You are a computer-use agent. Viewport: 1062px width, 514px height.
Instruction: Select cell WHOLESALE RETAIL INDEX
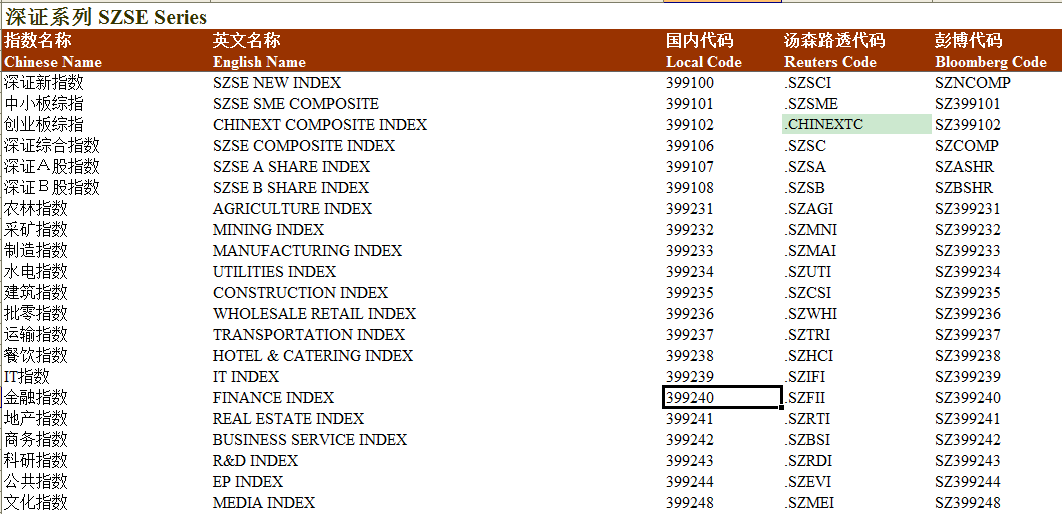tap(314, 314)
